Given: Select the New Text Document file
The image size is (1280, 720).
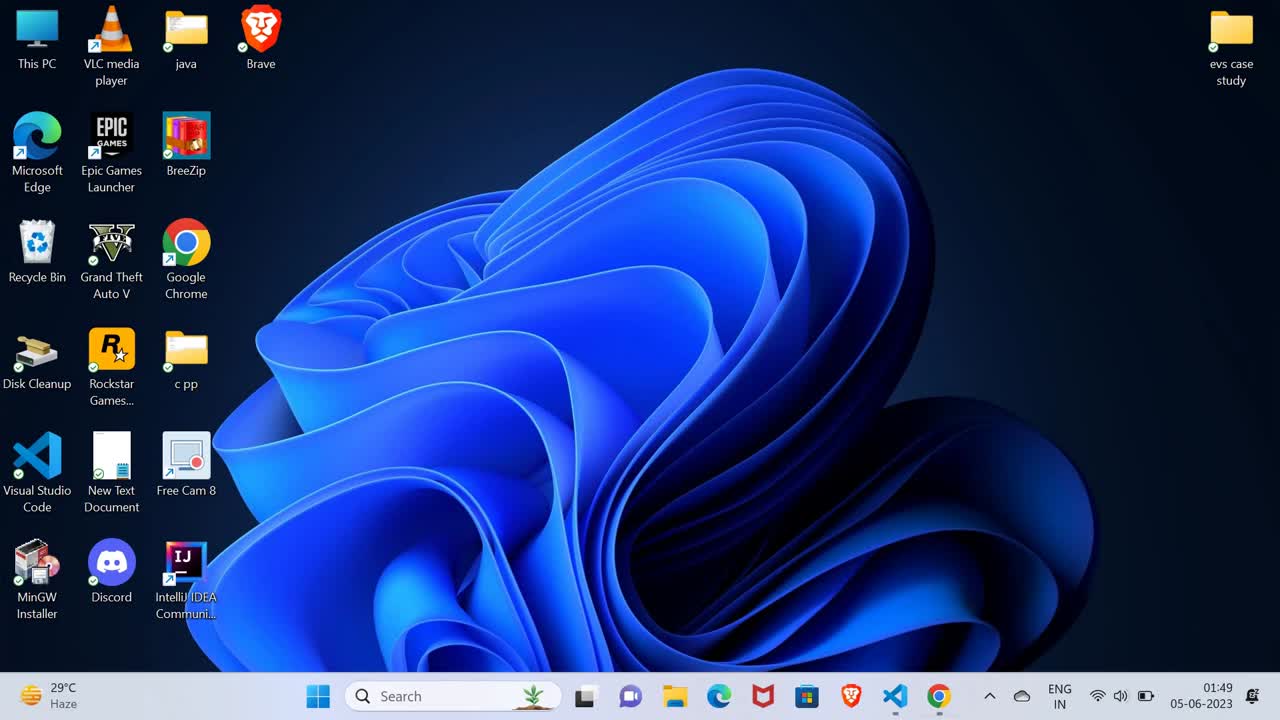Looking at the screenshot, I should tap(111, 473).
